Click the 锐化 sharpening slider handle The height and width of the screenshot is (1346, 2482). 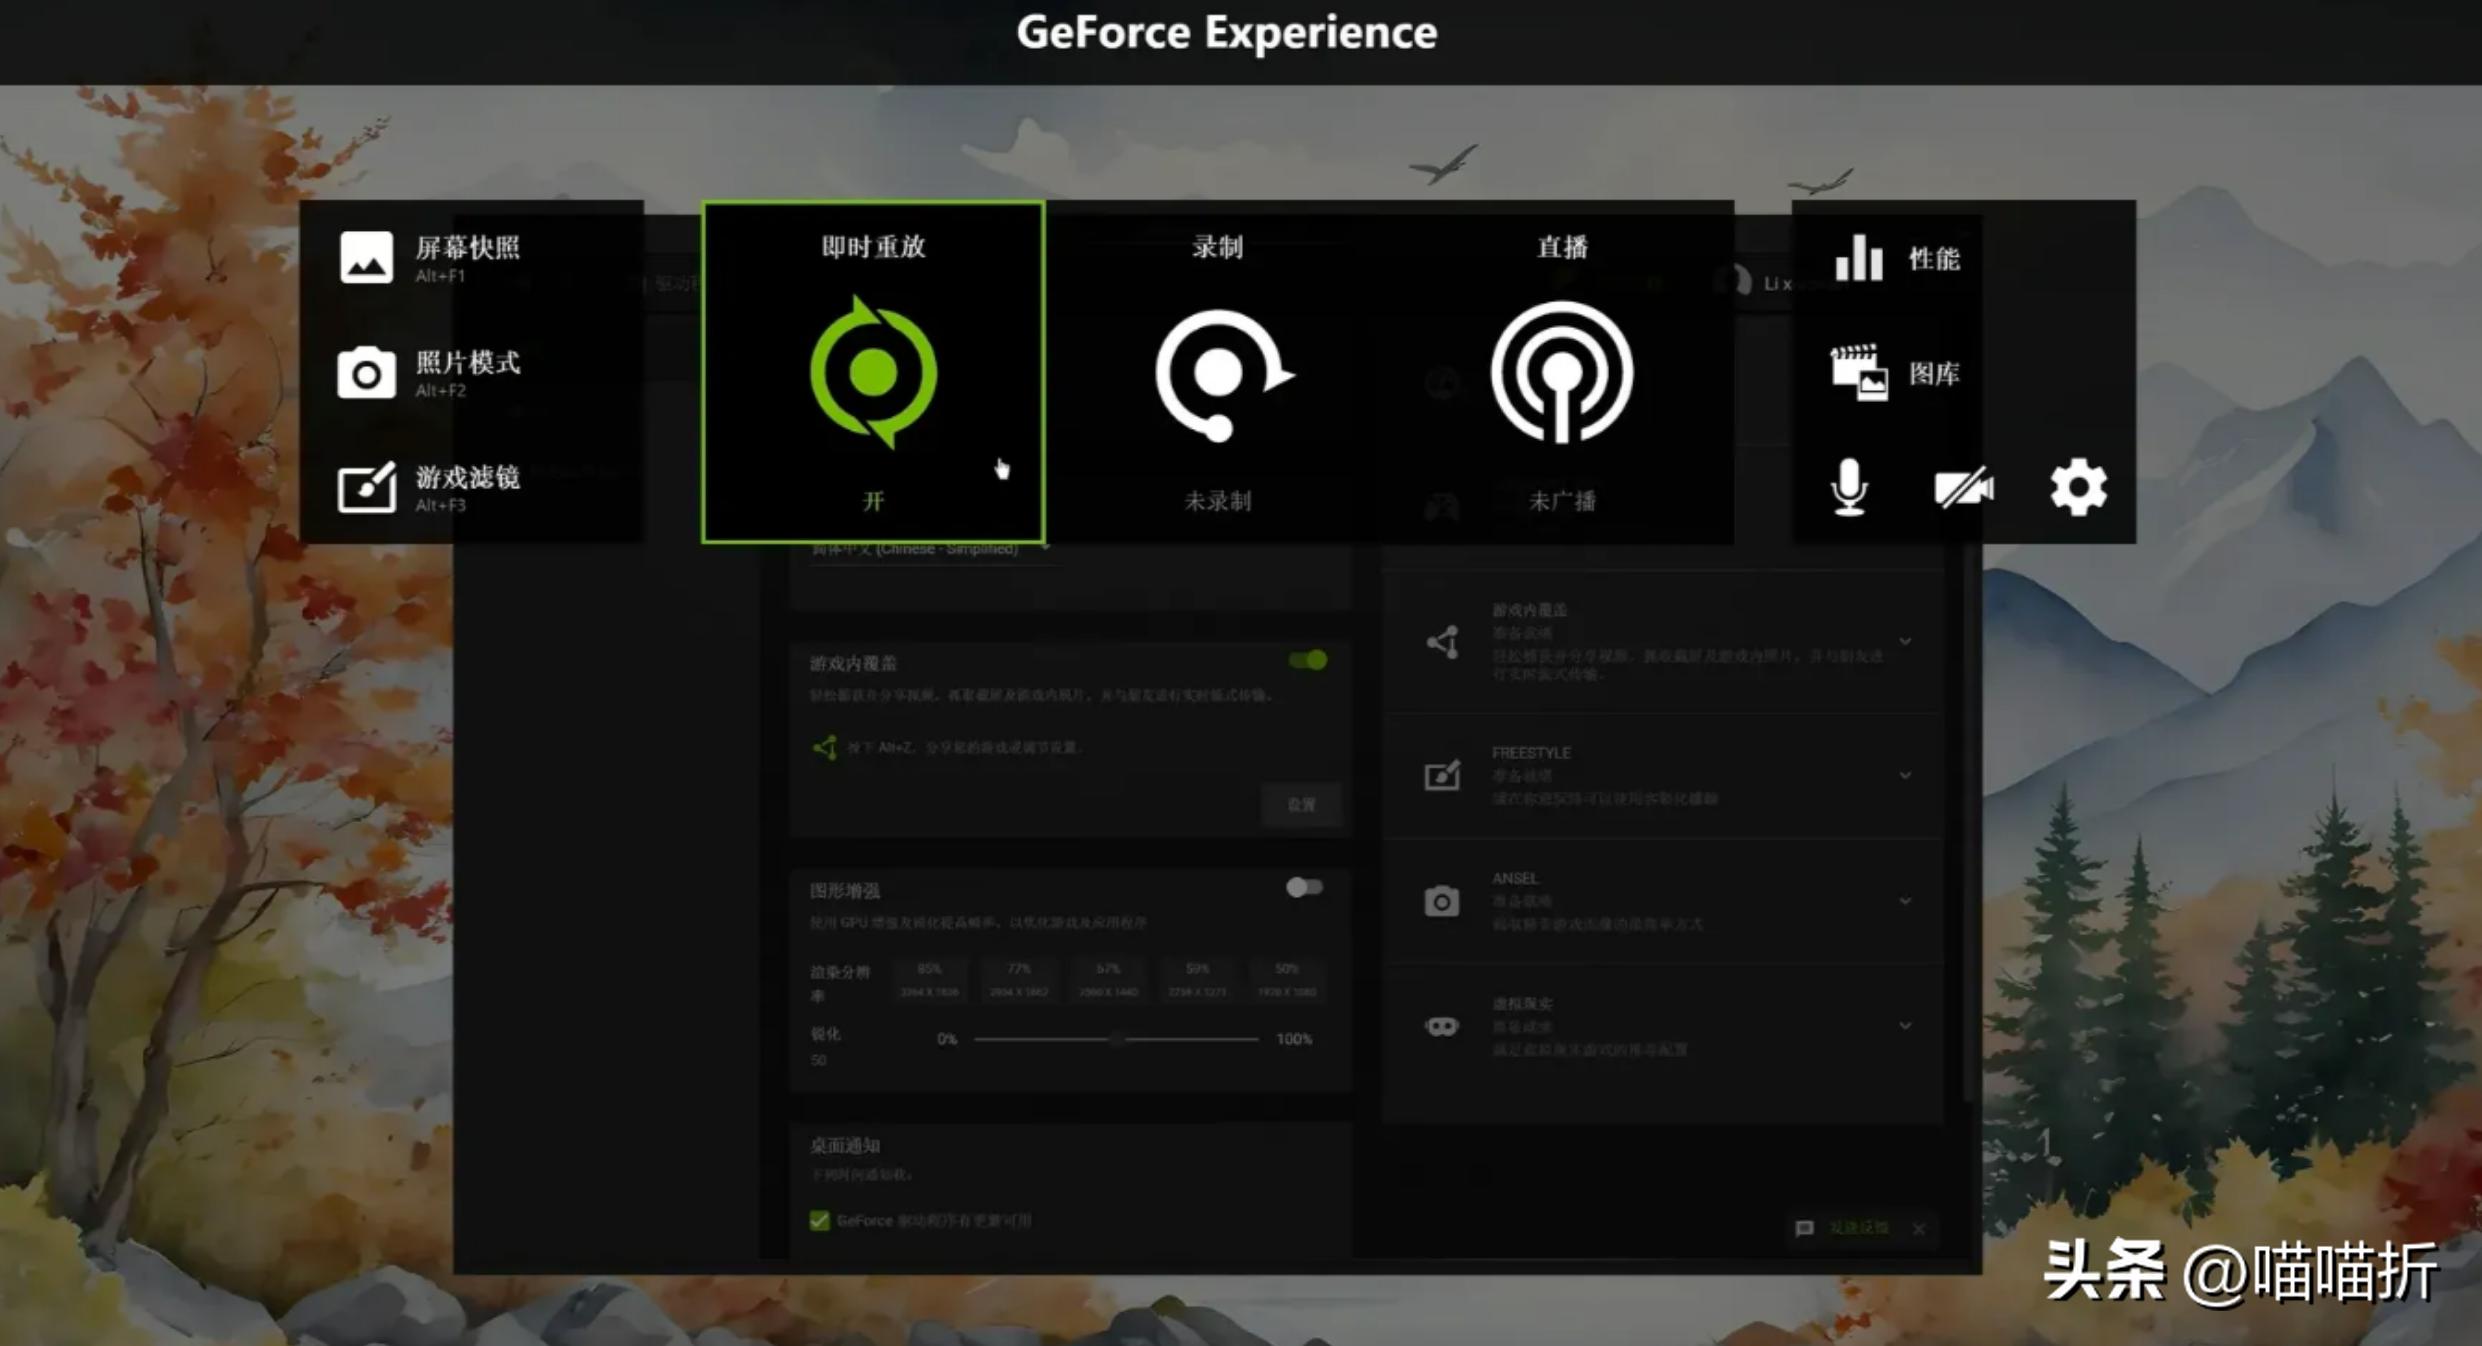tap(1117, 1039)
